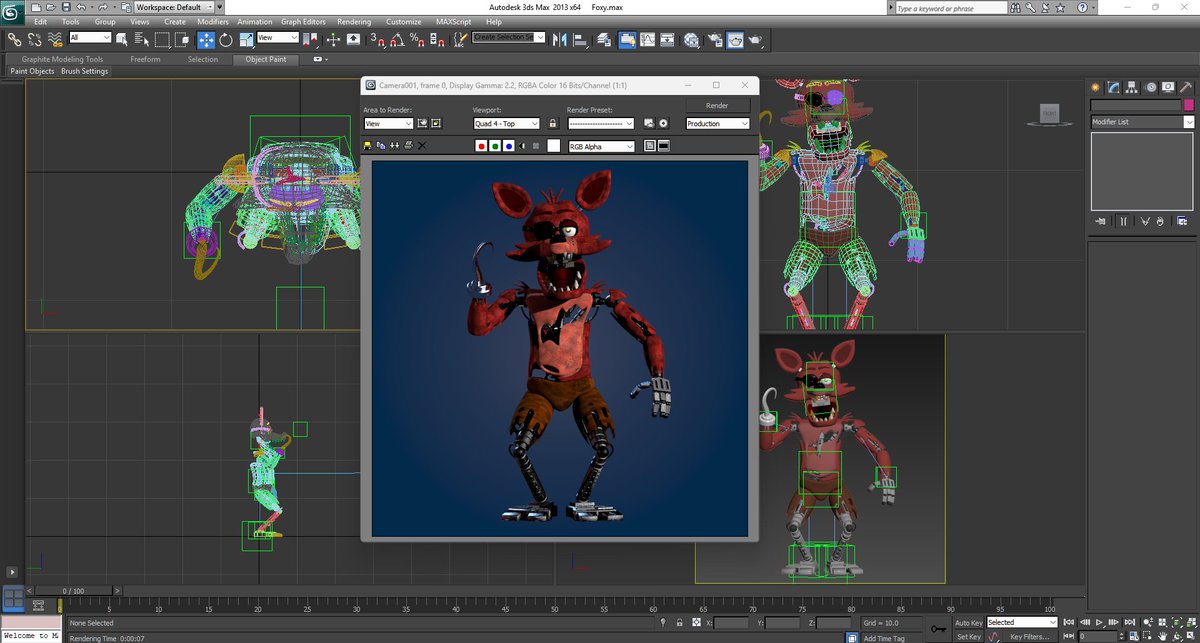Activate the Select and Rotate tool
Screen dimensions: 1200x643
click(x=226, y=39)
